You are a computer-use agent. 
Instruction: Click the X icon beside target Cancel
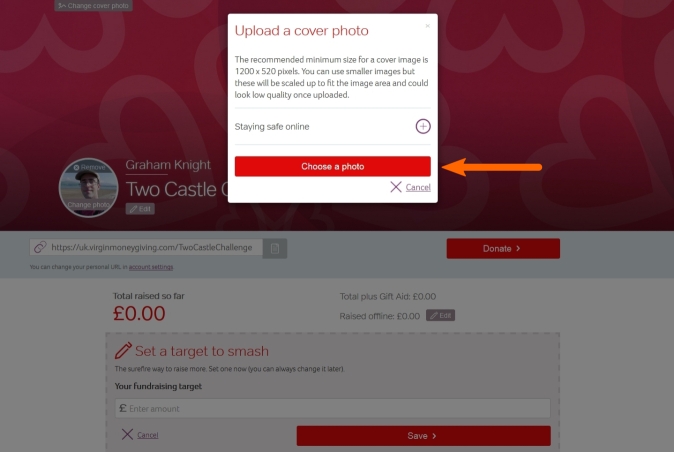127,434
